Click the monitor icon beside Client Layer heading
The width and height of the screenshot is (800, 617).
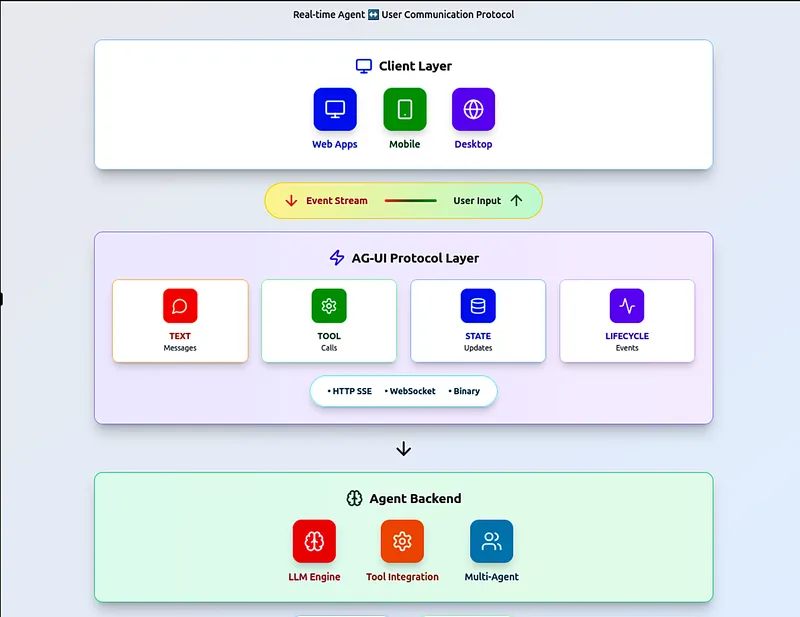(x=364, y=66)
